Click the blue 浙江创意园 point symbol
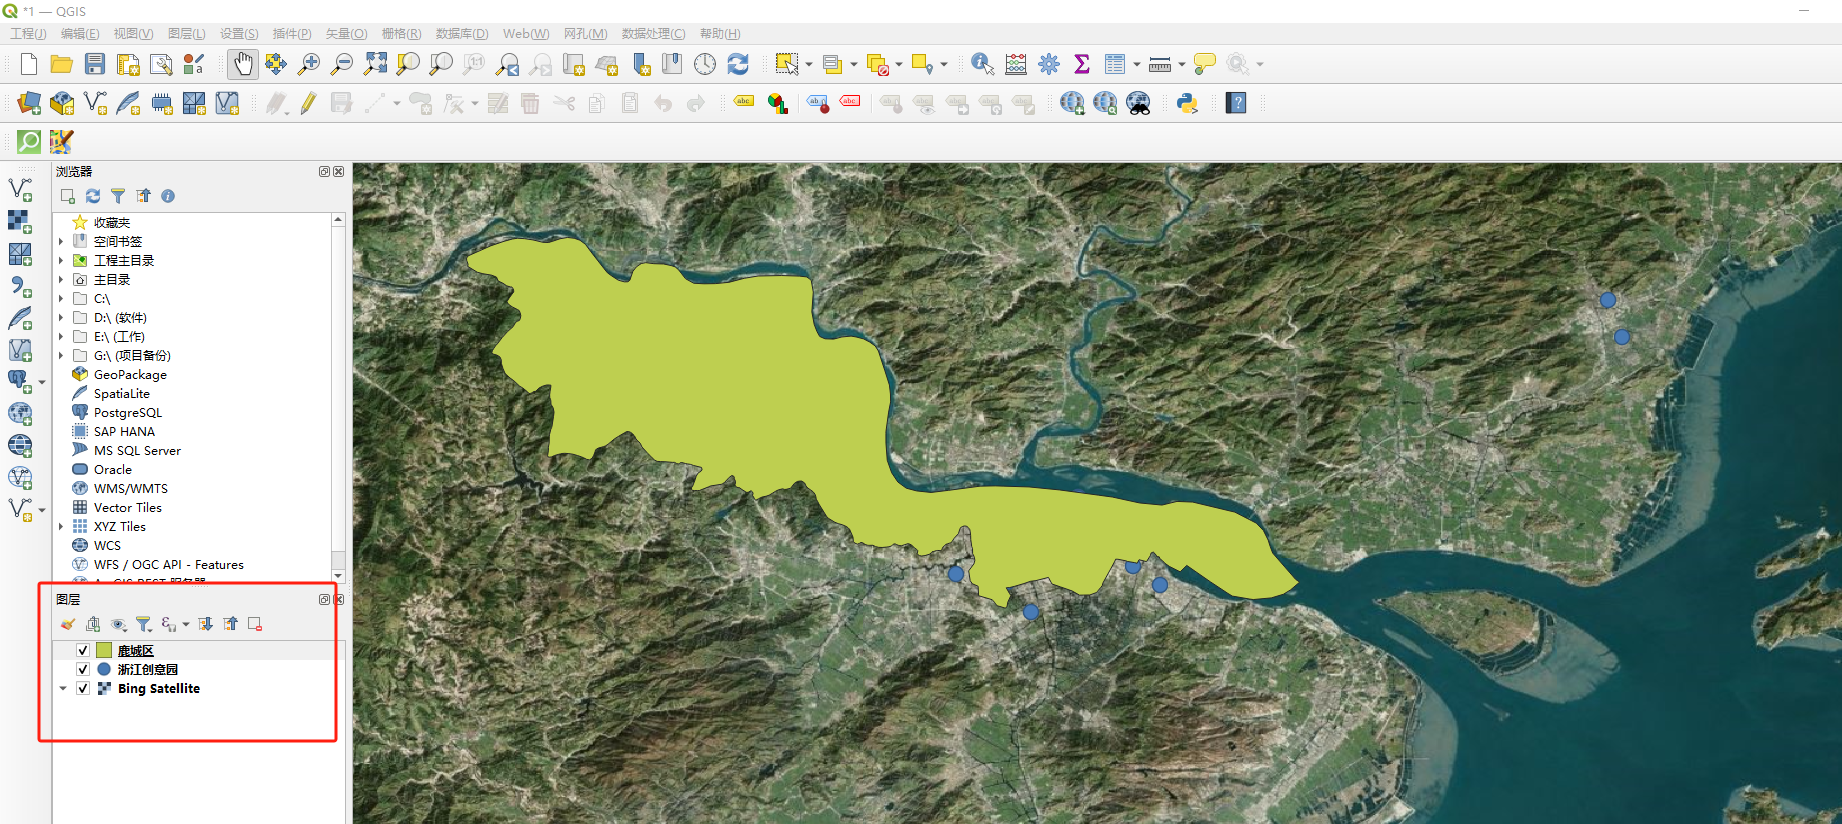1842x824 pixels. pos(104,669)
